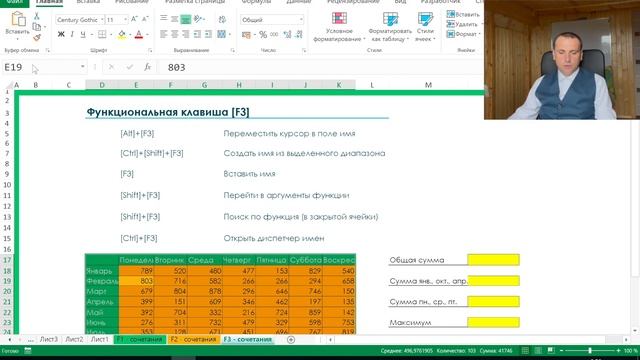640x360 pixels.
Task: Toggle Italic formatting
Action: 72,34
